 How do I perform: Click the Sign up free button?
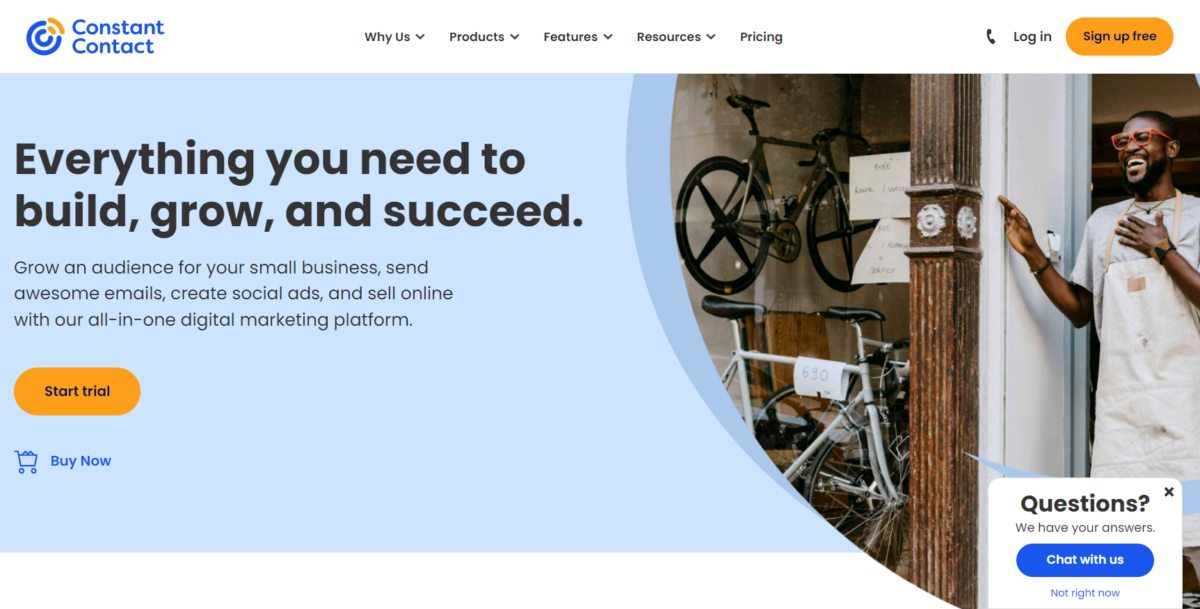click(1119, 37)
